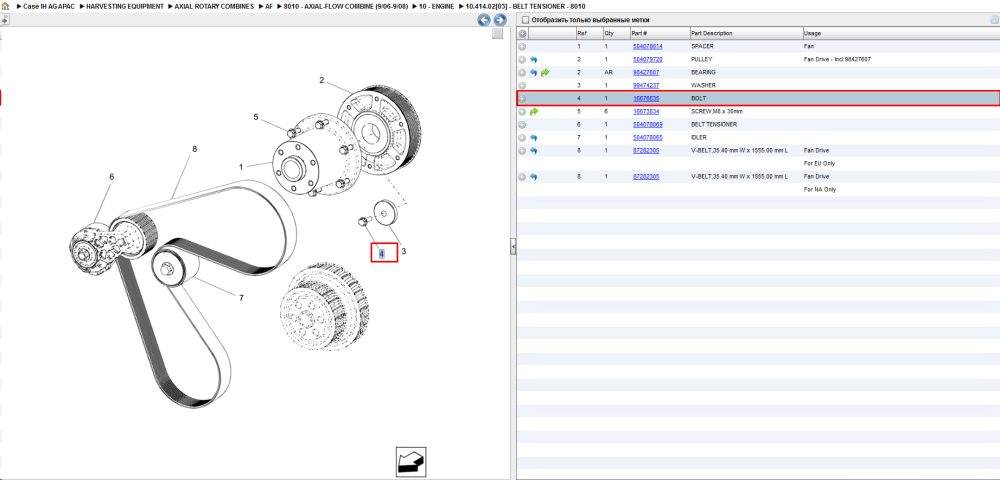
Task: Open WASHER part number 99474237 link
Action: click(645, 85)
